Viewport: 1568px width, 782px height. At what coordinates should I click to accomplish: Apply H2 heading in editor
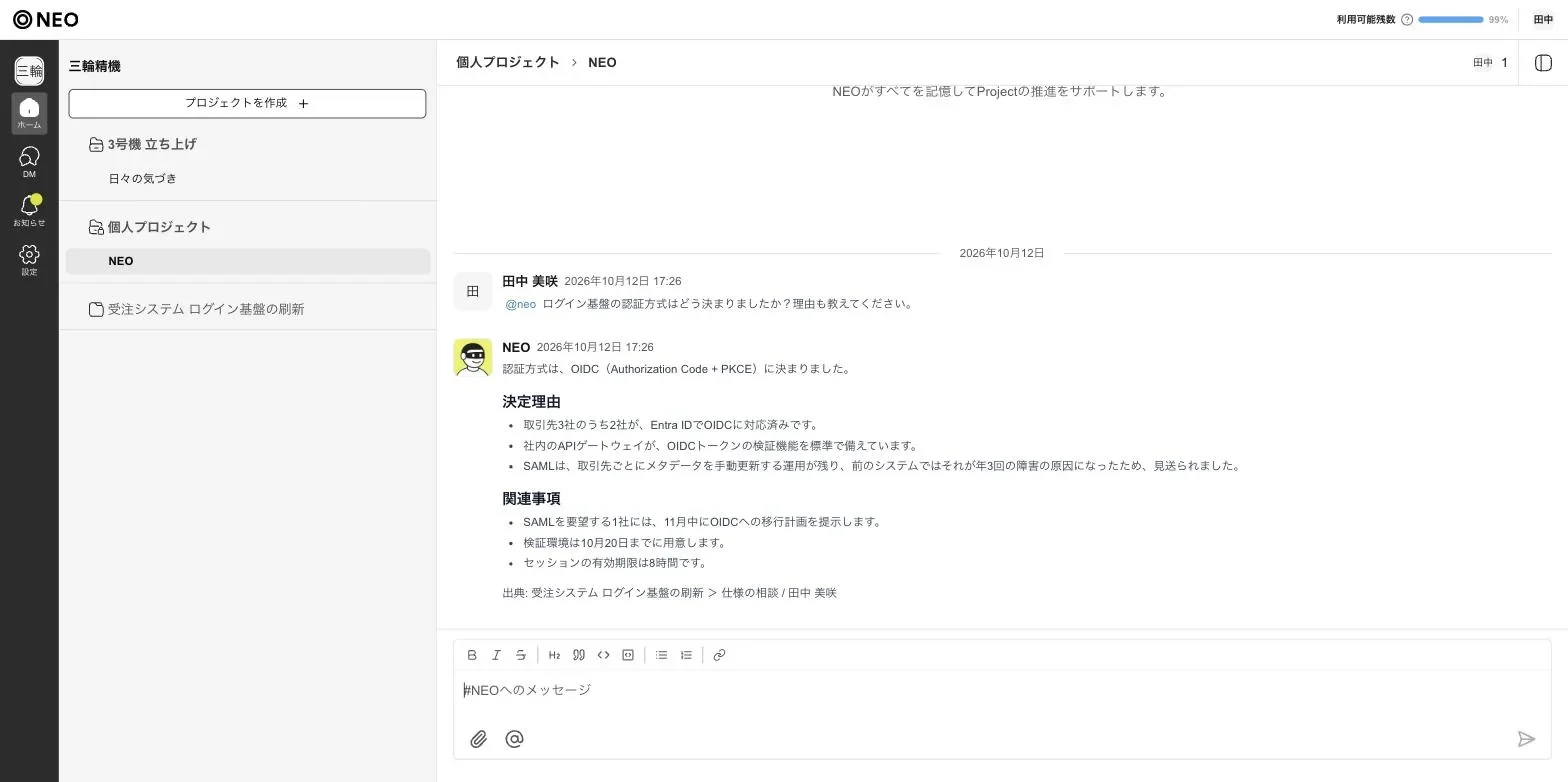coord(554,655)
